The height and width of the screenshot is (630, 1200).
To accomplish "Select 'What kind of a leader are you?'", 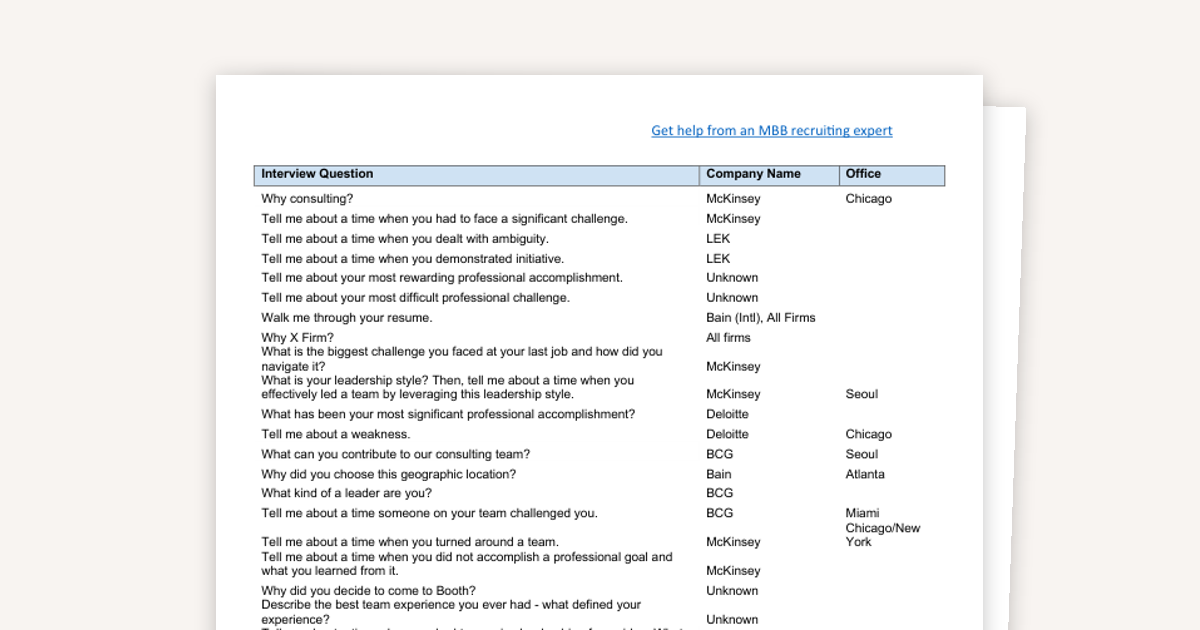I will tap(347, 493).
